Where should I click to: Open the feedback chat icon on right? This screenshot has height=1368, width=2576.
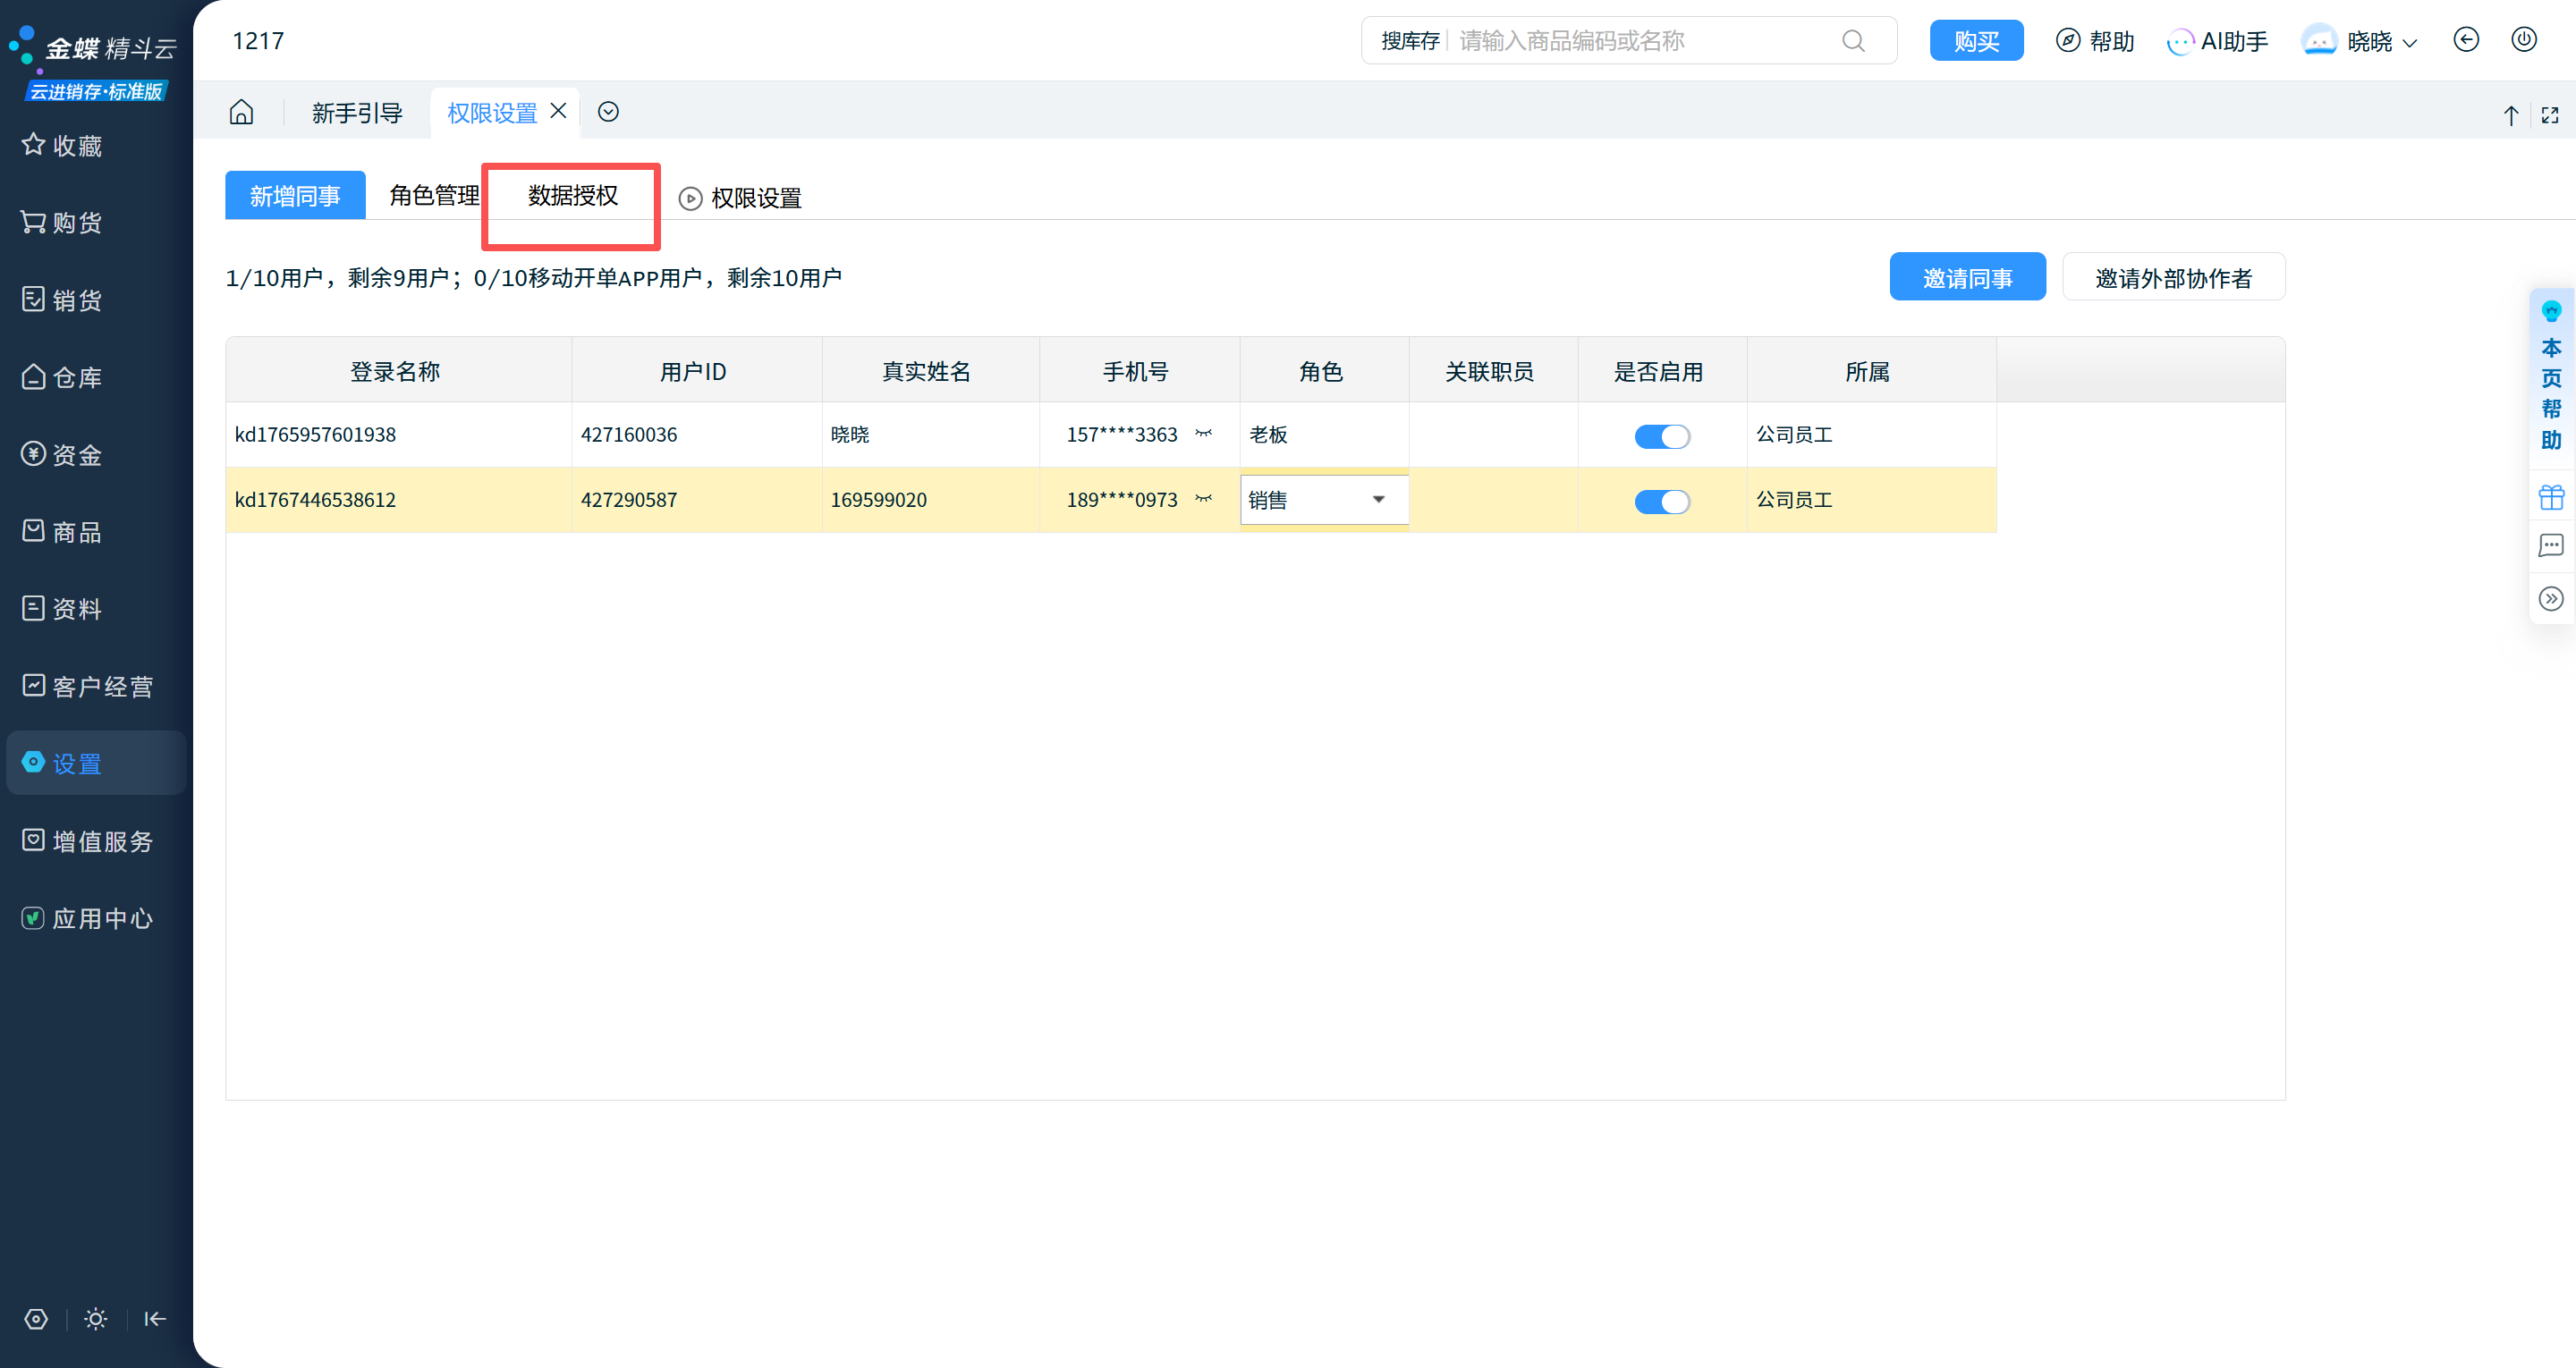[2551, 546]
